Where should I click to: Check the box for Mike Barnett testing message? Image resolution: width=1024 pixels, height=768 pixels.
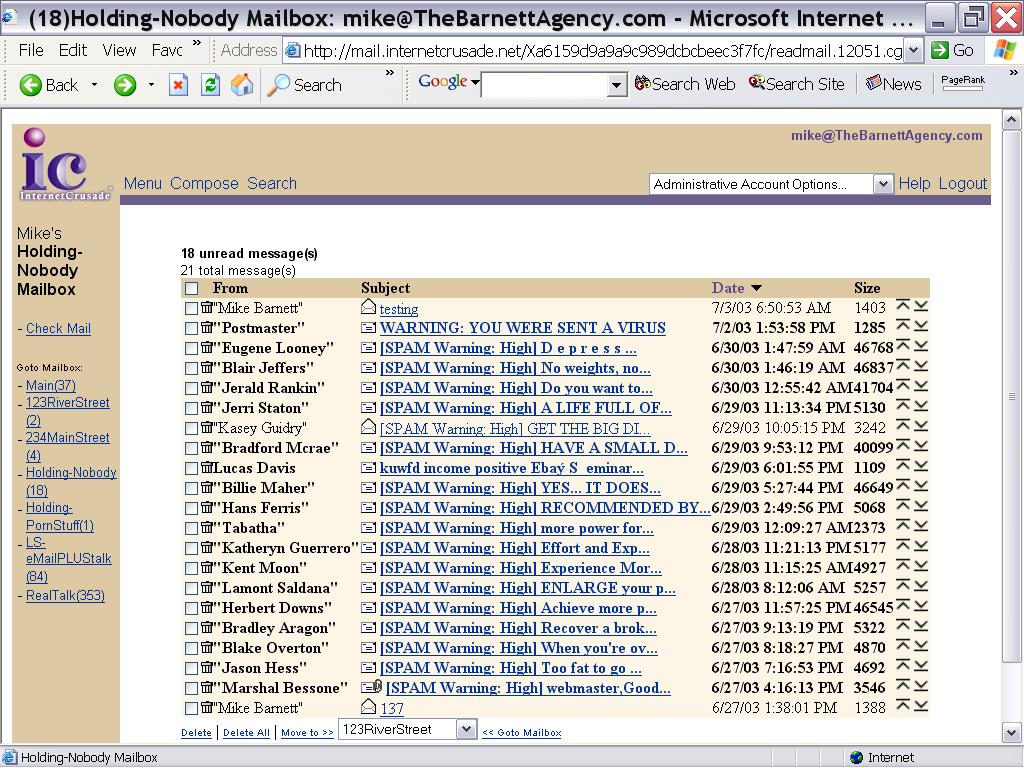coord(191,308)
